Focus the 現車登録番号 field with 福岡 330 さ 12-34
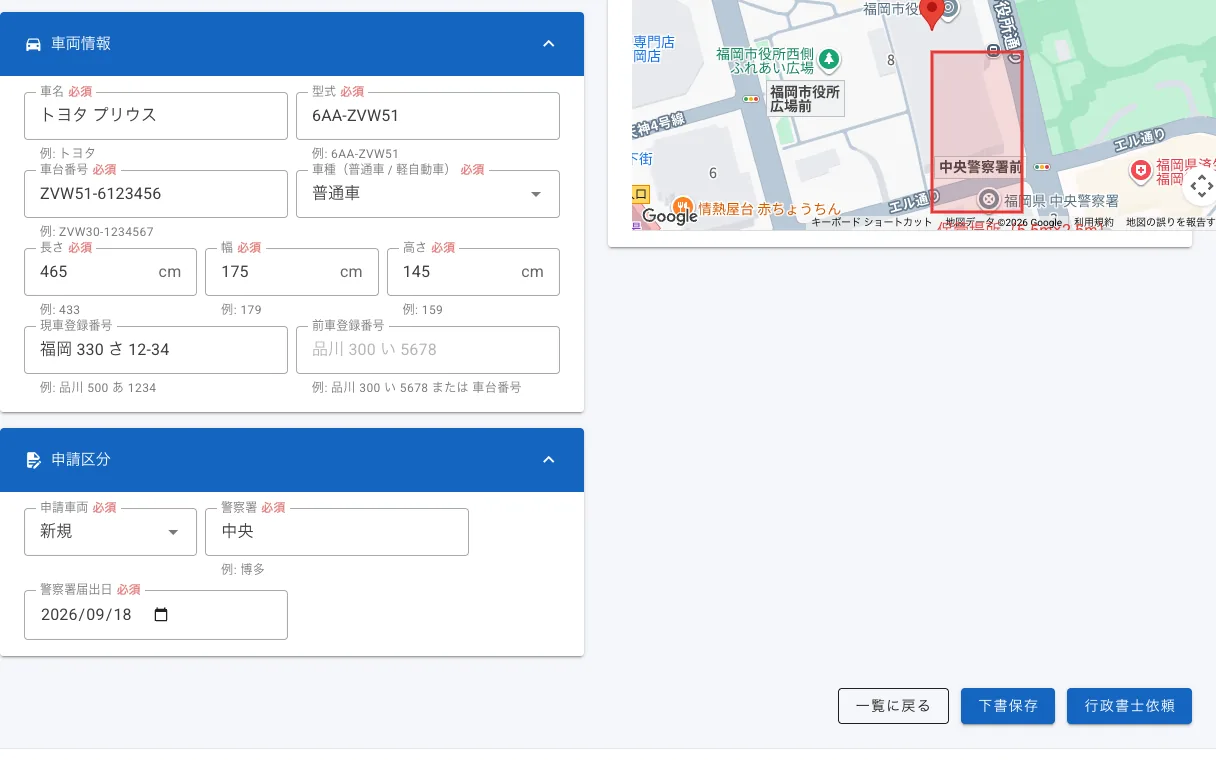Image resolution: width=1216 pixels, height=760 pixels. point(156,350)
